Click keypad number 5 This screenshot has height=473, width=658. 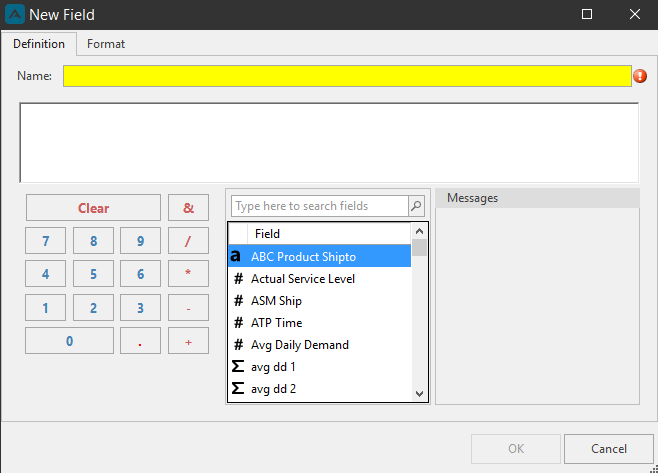click(93, 274)
